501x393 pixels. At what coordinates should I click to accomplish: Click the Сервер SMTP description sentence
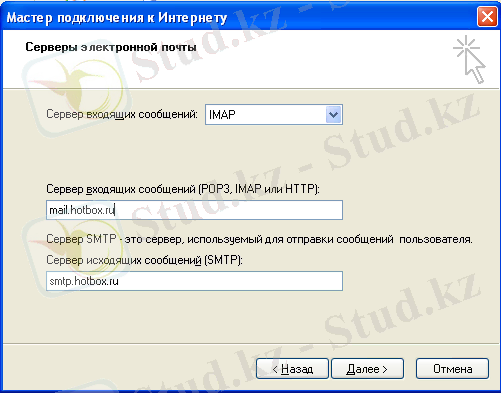(259, 239)
